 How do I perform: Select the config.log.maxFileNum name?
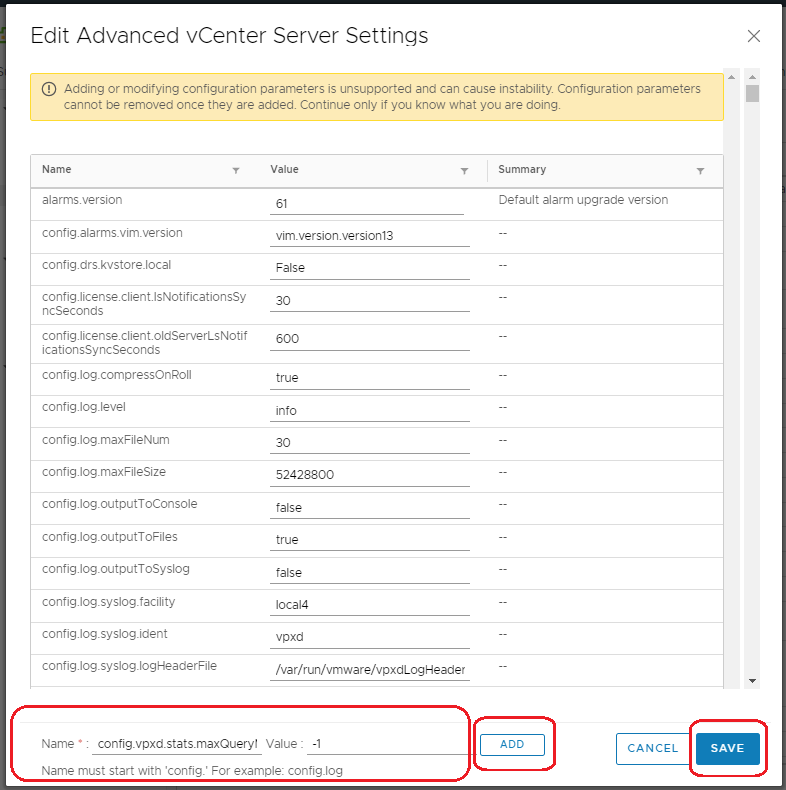(x=106, y=440)
